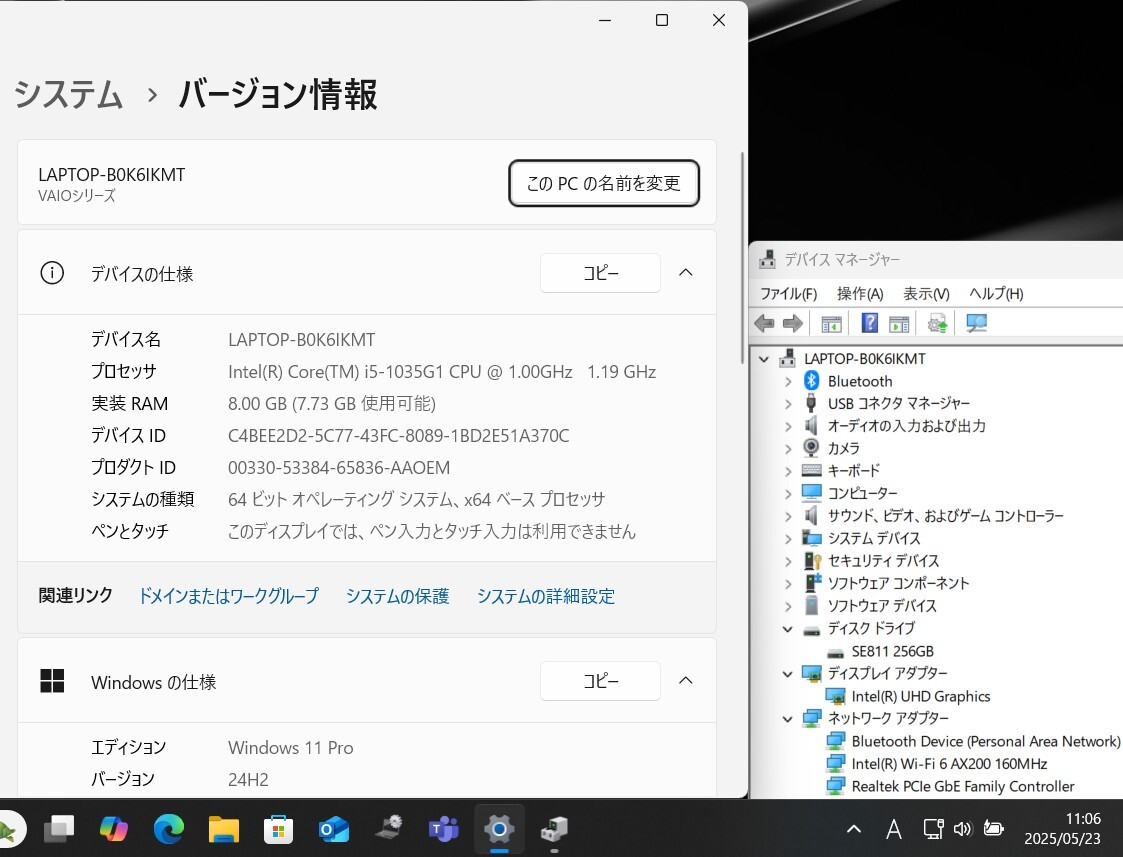Viewport: 1123px width, 857px height.
Task: Collapse the Windows の仕様 section
Action: 685,681
